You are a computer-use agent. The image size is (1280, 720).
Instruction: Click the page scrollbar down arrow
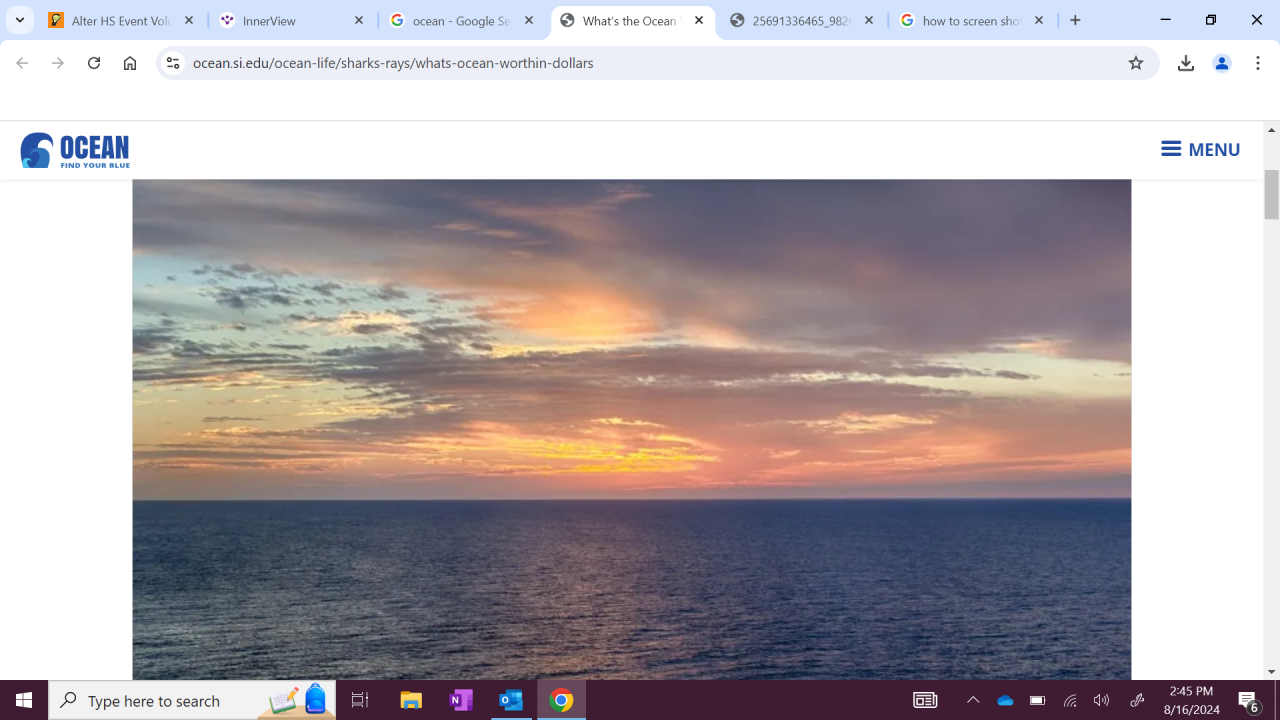pyautogui.click(x=1272, y=672)
